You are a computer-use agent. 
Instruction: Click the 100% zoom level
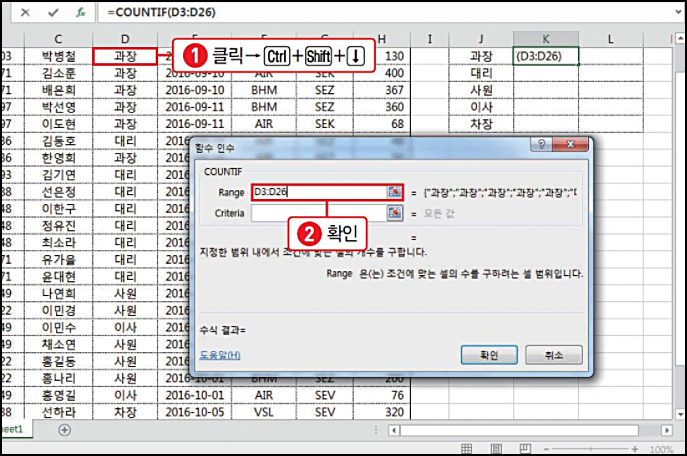click(x=661, y=449)
